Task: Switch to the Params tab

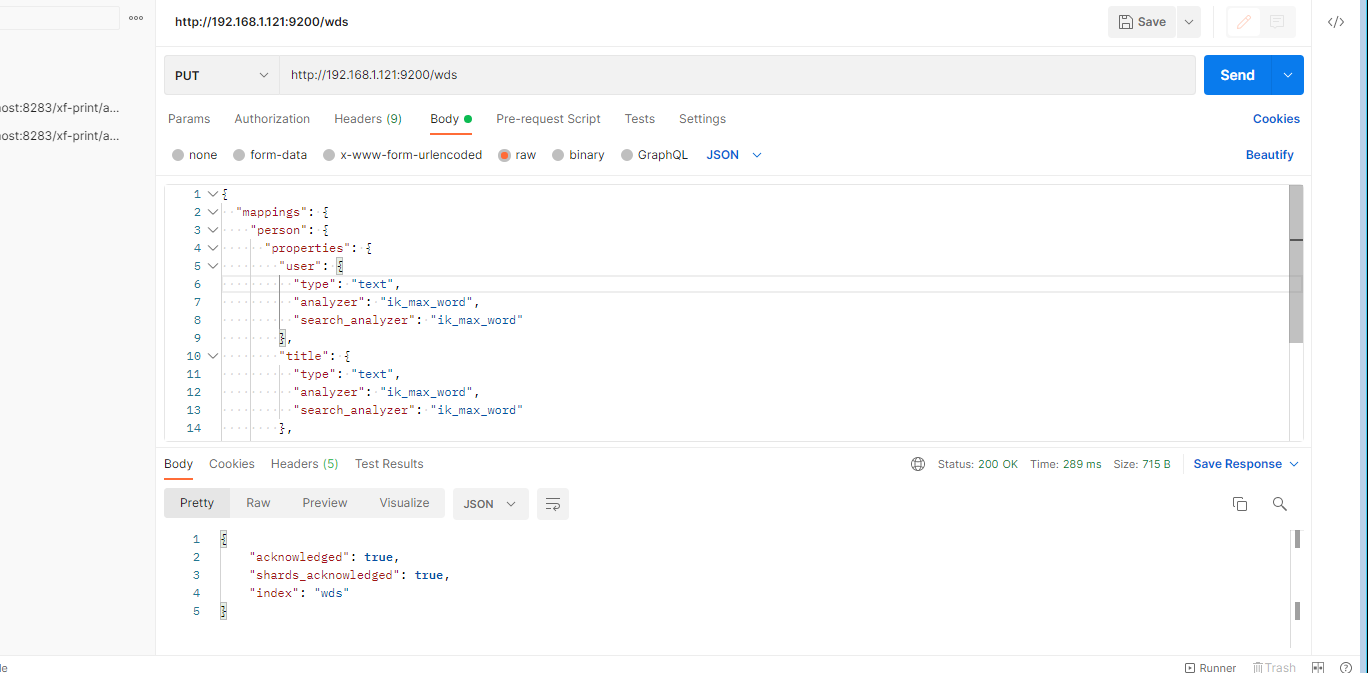Action: click(189, 119)
